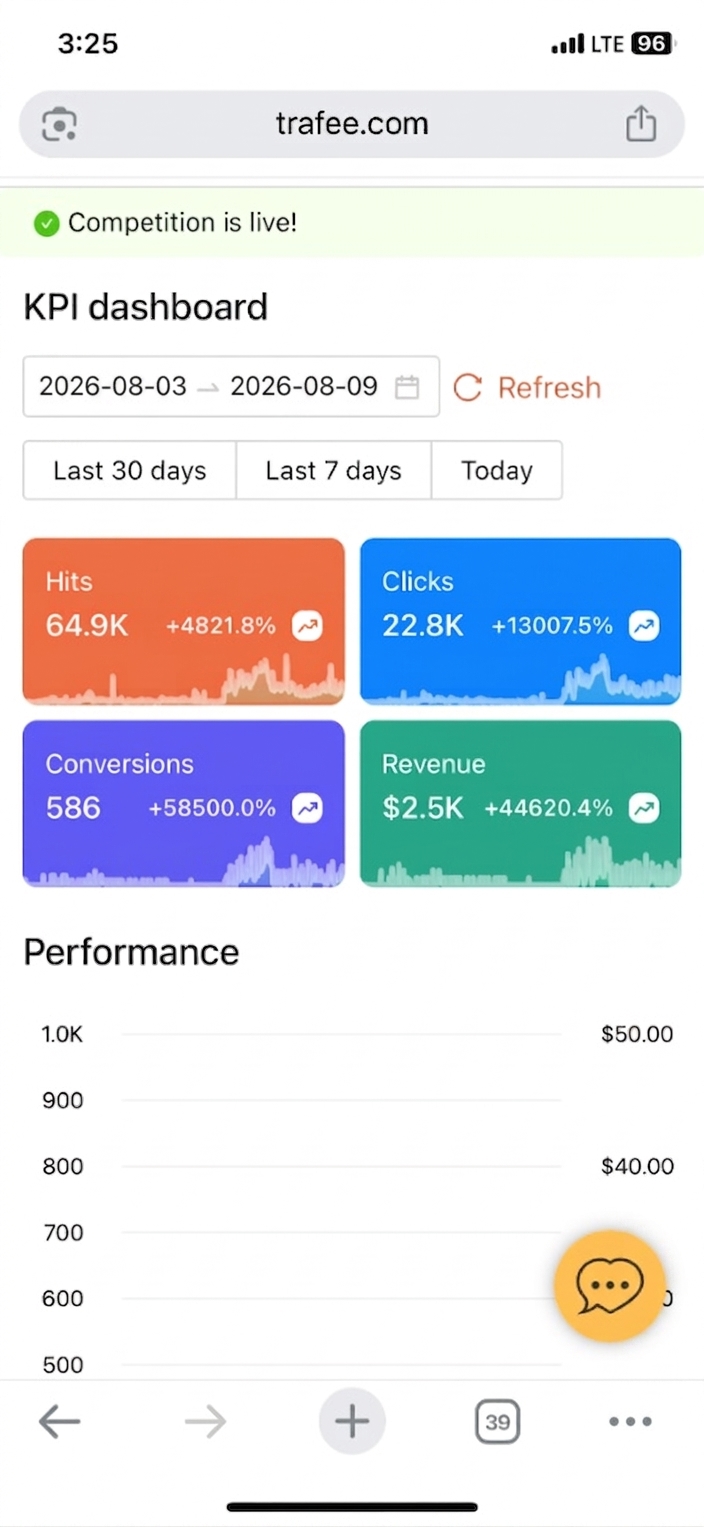This screenshot has height=1527, width=704.
Task: Click the +44620.4% change on Revenue
Action: pos(548,808)
